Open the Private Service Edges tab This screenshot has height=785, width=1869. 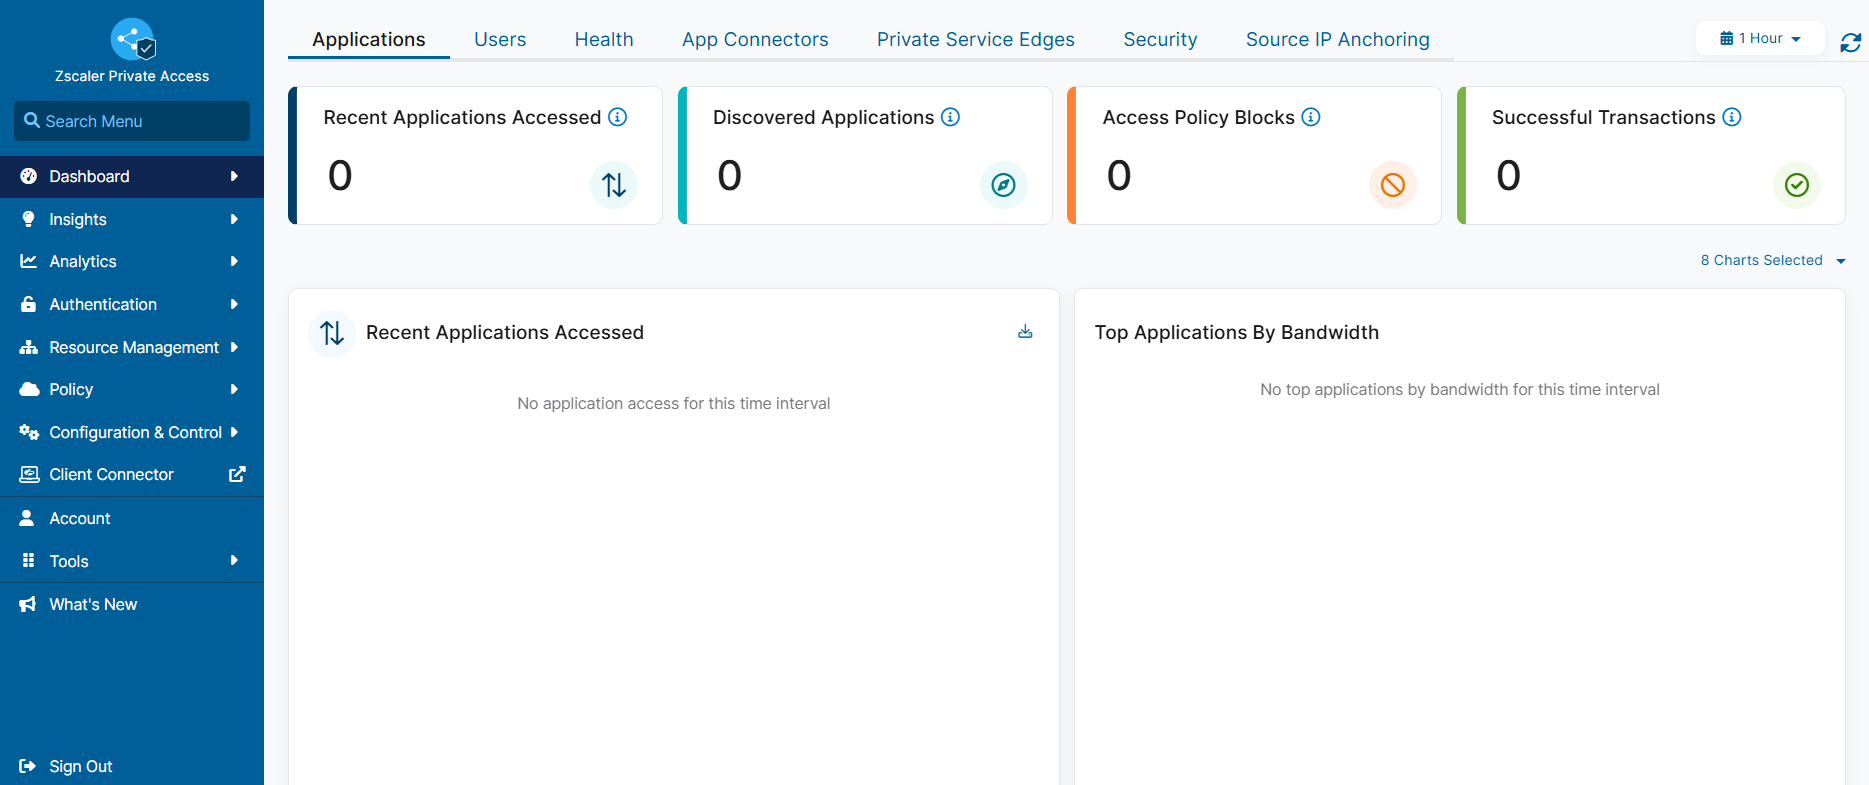click(975, 39)
